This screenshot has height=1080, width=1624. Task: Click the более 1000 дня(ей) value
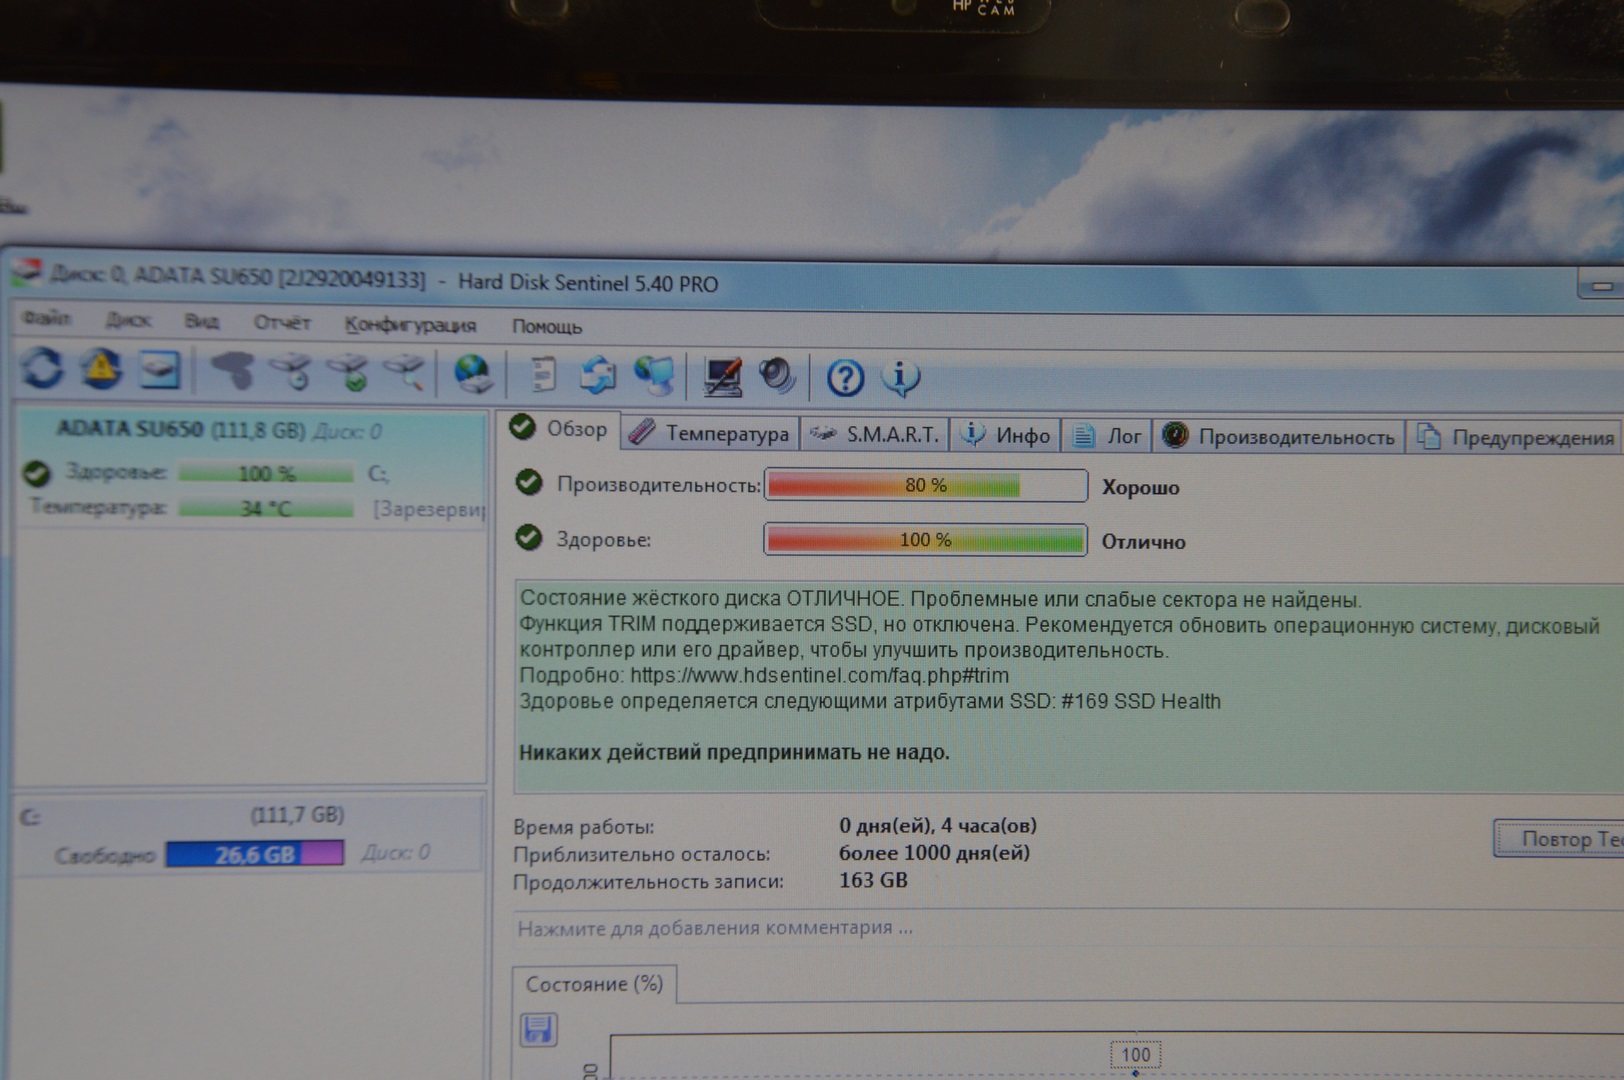pyautogui.click(x=934, y=853)
